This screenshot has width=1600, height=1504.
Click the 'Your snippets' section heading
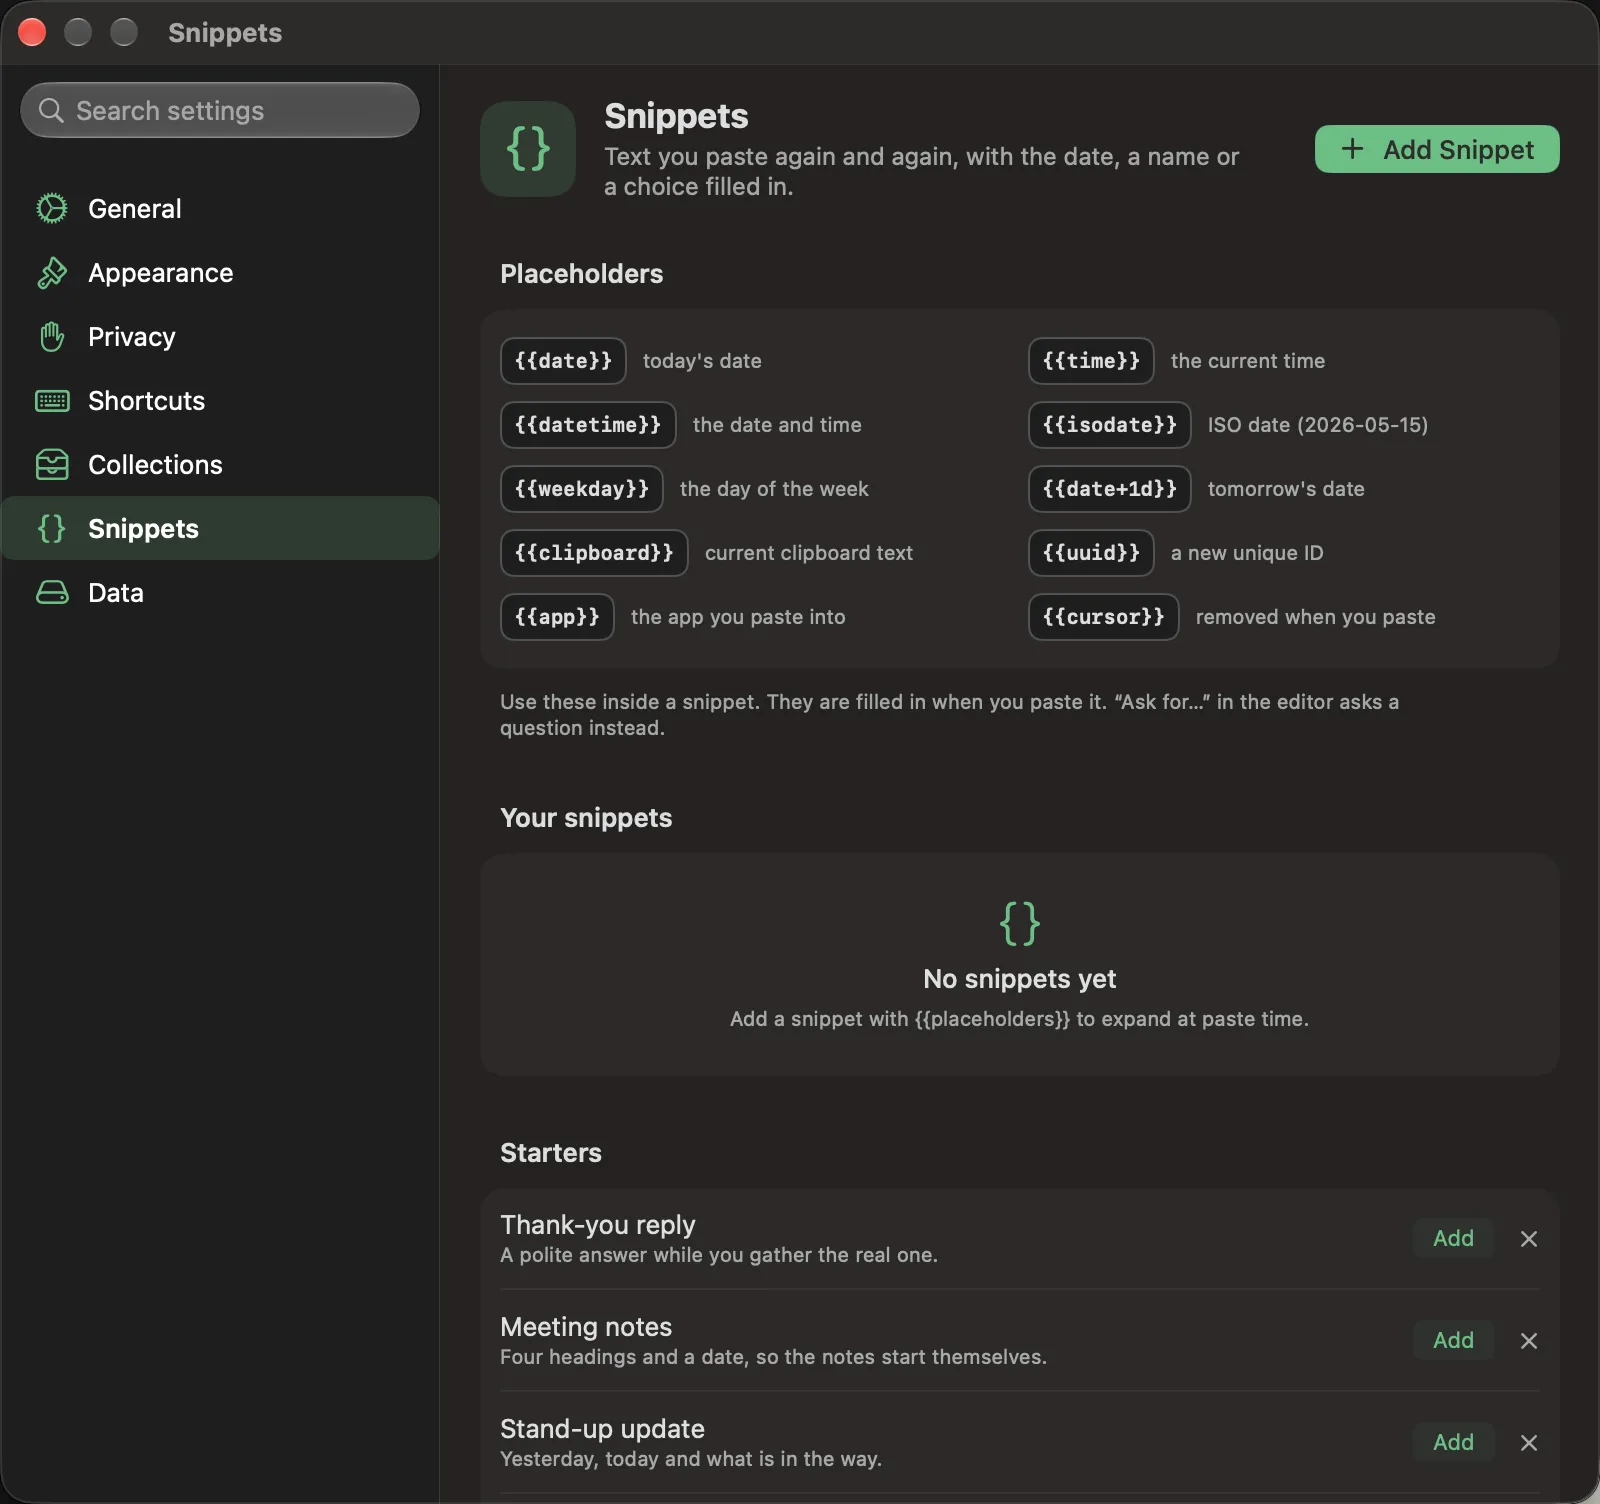click(x=586, y=818)
